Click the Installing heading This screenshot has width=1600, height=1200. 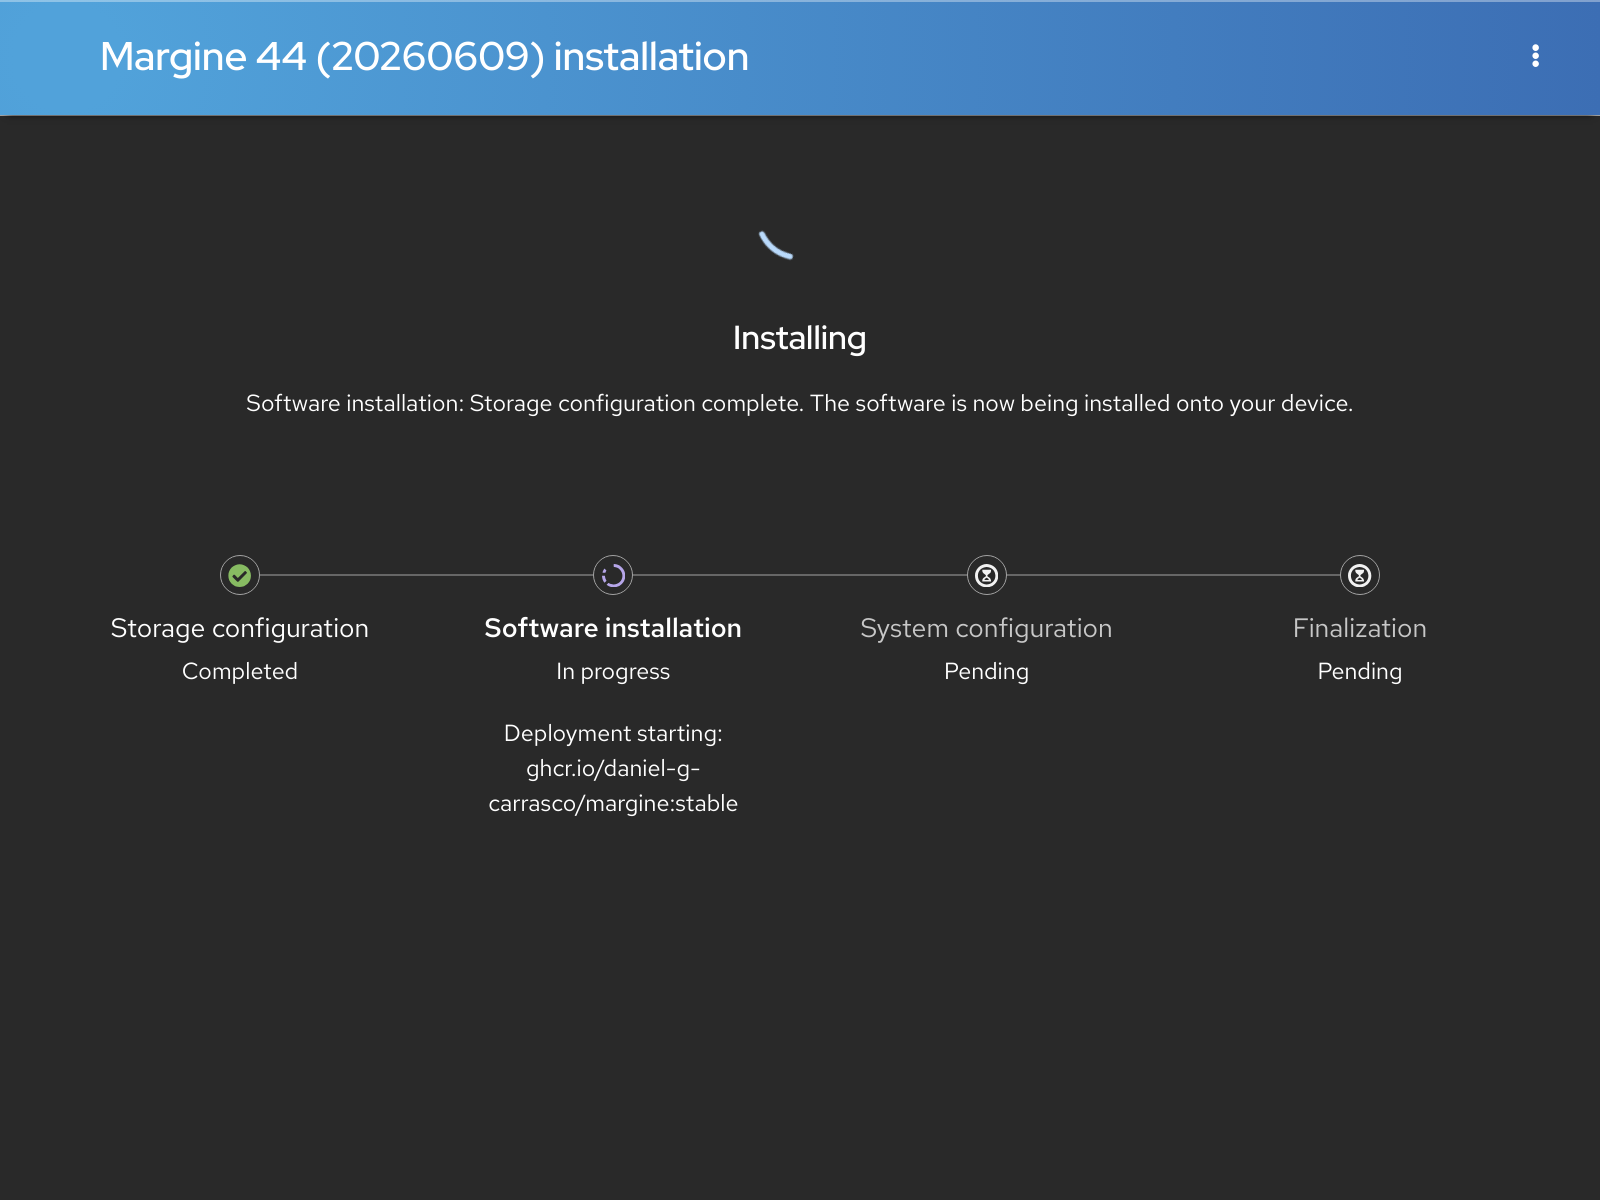pos(799,338)
